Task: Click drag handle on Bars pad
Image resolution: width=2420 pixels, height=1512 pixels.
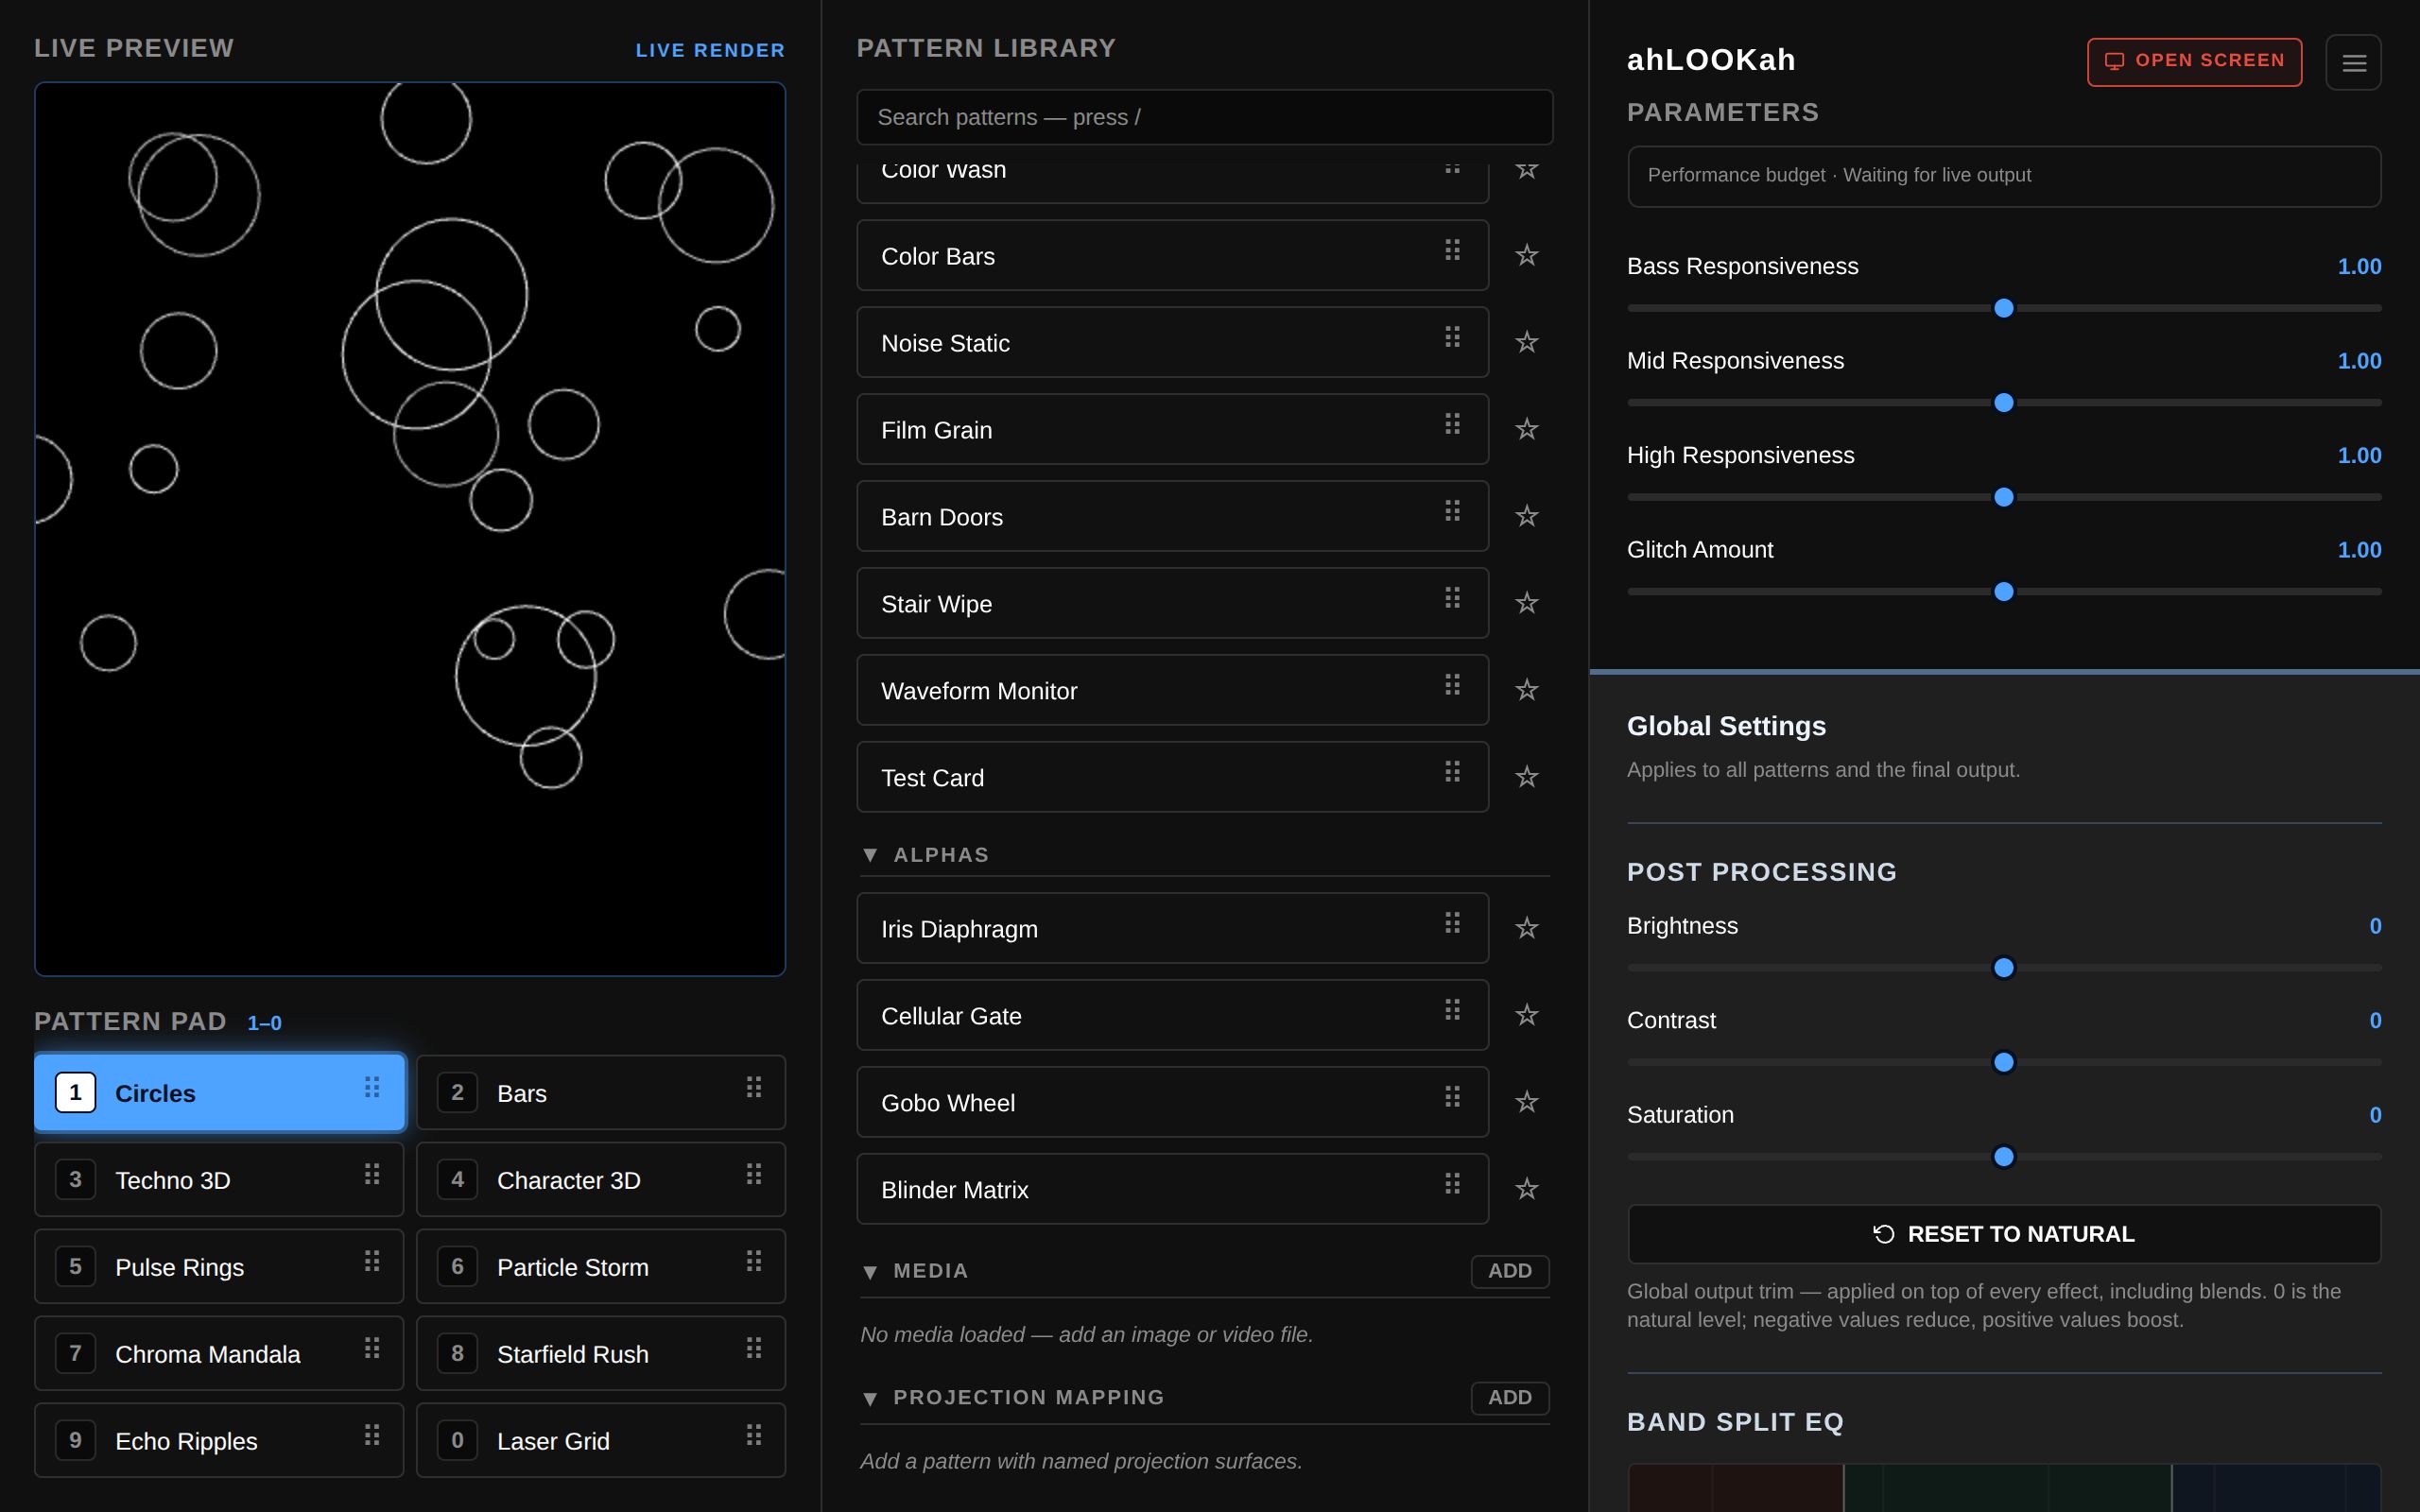Action: click(754, 1087)
